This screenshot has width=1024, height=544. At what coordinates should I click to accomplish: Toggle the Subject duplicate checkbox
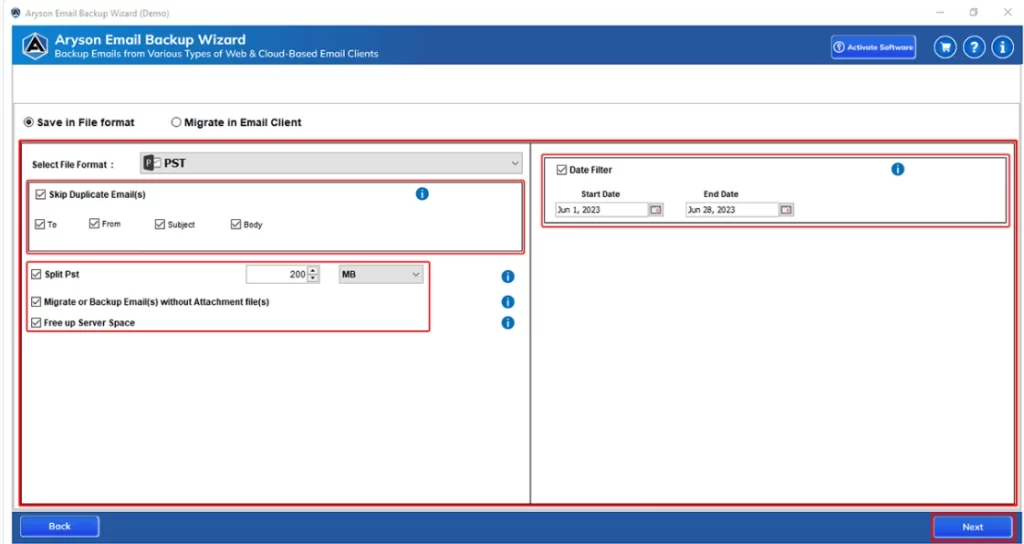click(x=160, y=225)
